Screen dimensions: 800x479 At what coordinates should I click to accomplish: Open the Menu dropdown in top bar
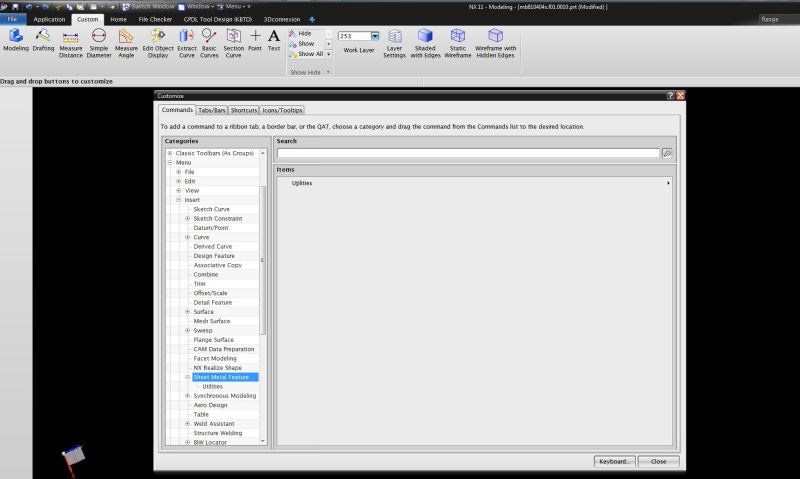click(x=234, y=7)
